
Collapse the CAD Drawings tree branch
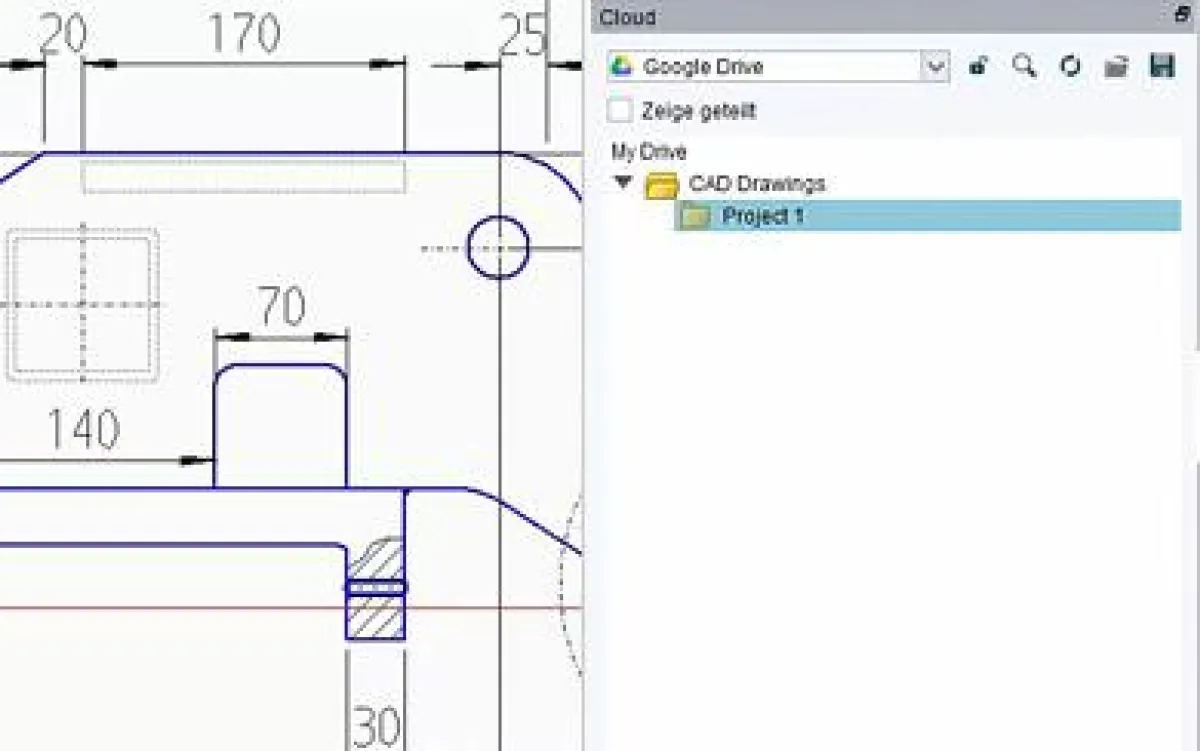622,184
